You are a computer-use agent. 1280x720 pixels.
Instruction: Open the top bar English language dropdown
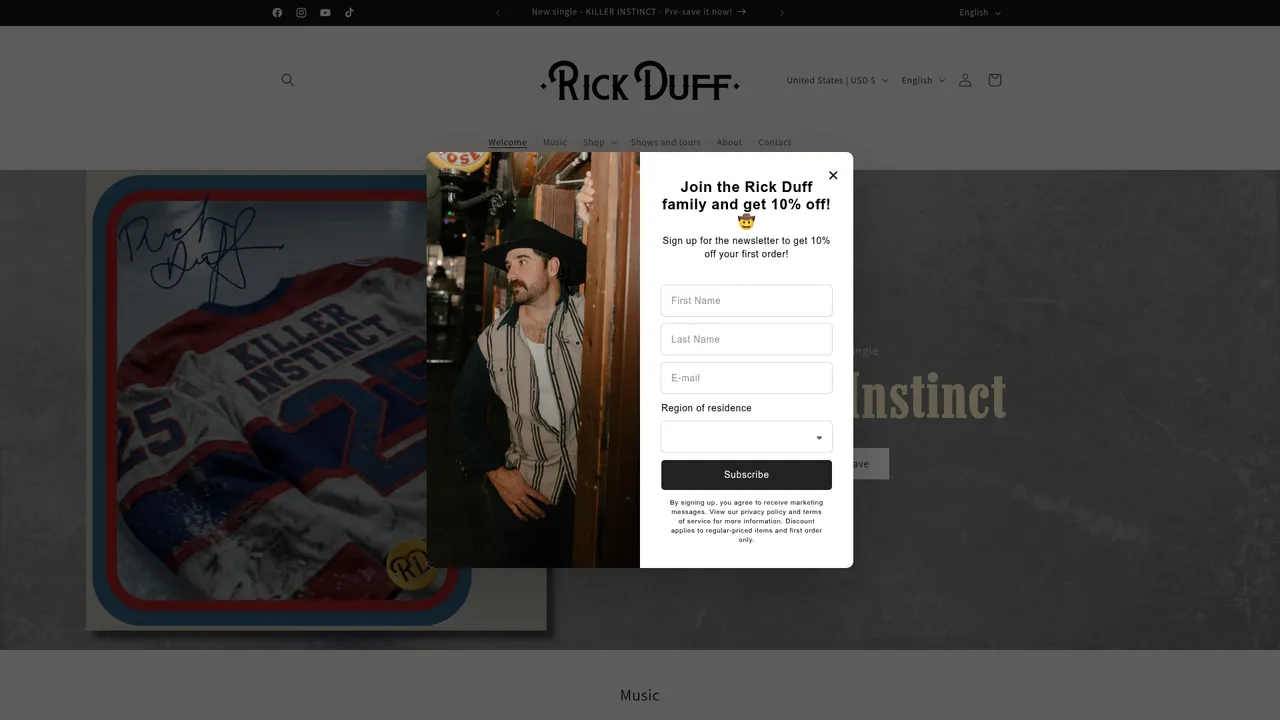pyautogui.click(x=980, y=13)
